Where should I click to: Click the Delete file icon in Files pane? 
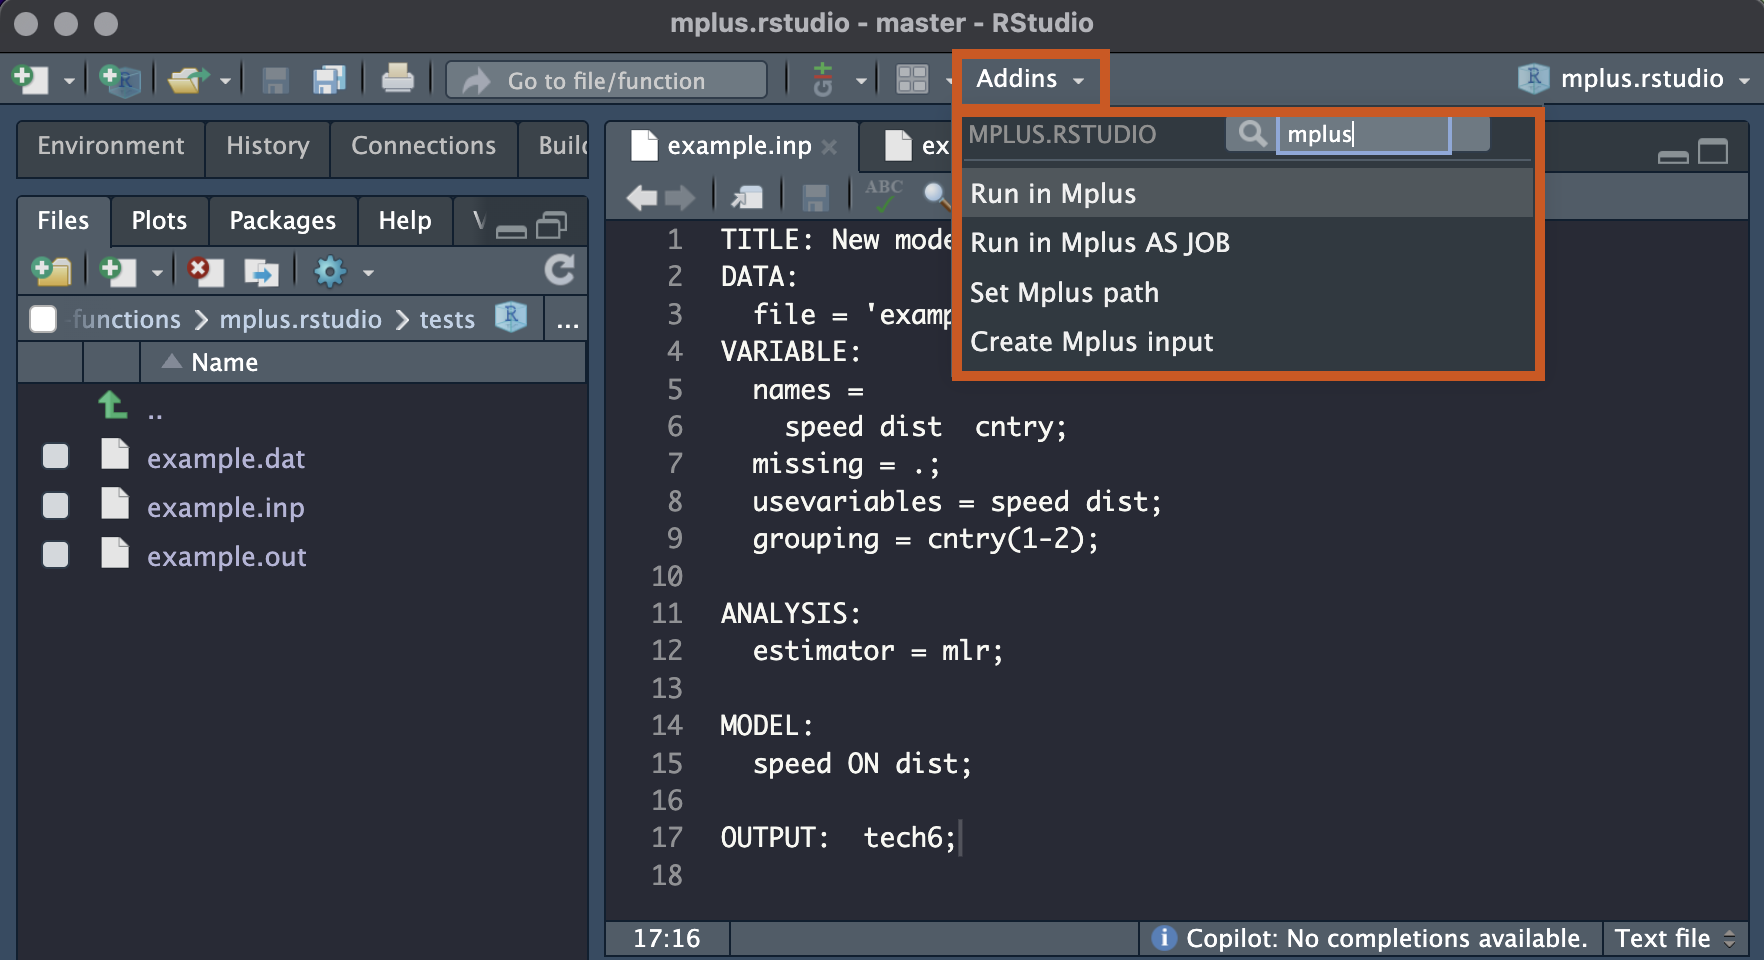point(205,271)
